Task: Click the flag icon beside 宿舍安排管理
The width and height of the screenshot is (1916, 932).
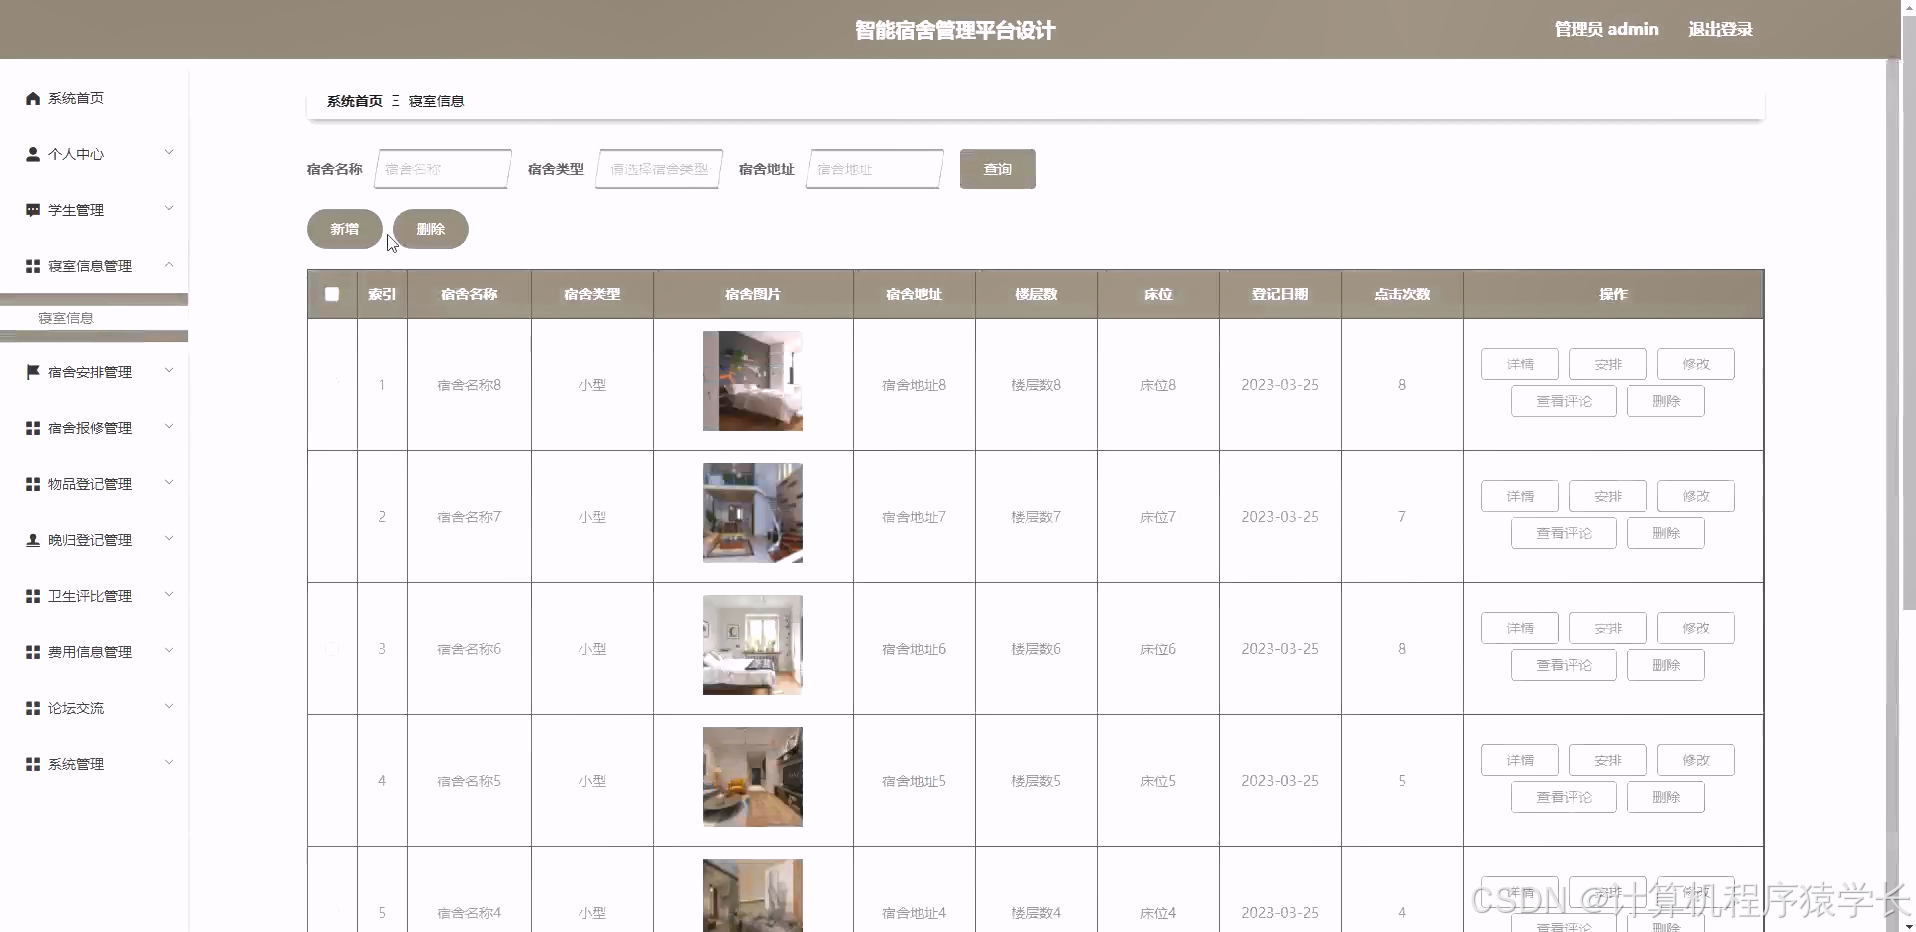Action: coord(33,372)
